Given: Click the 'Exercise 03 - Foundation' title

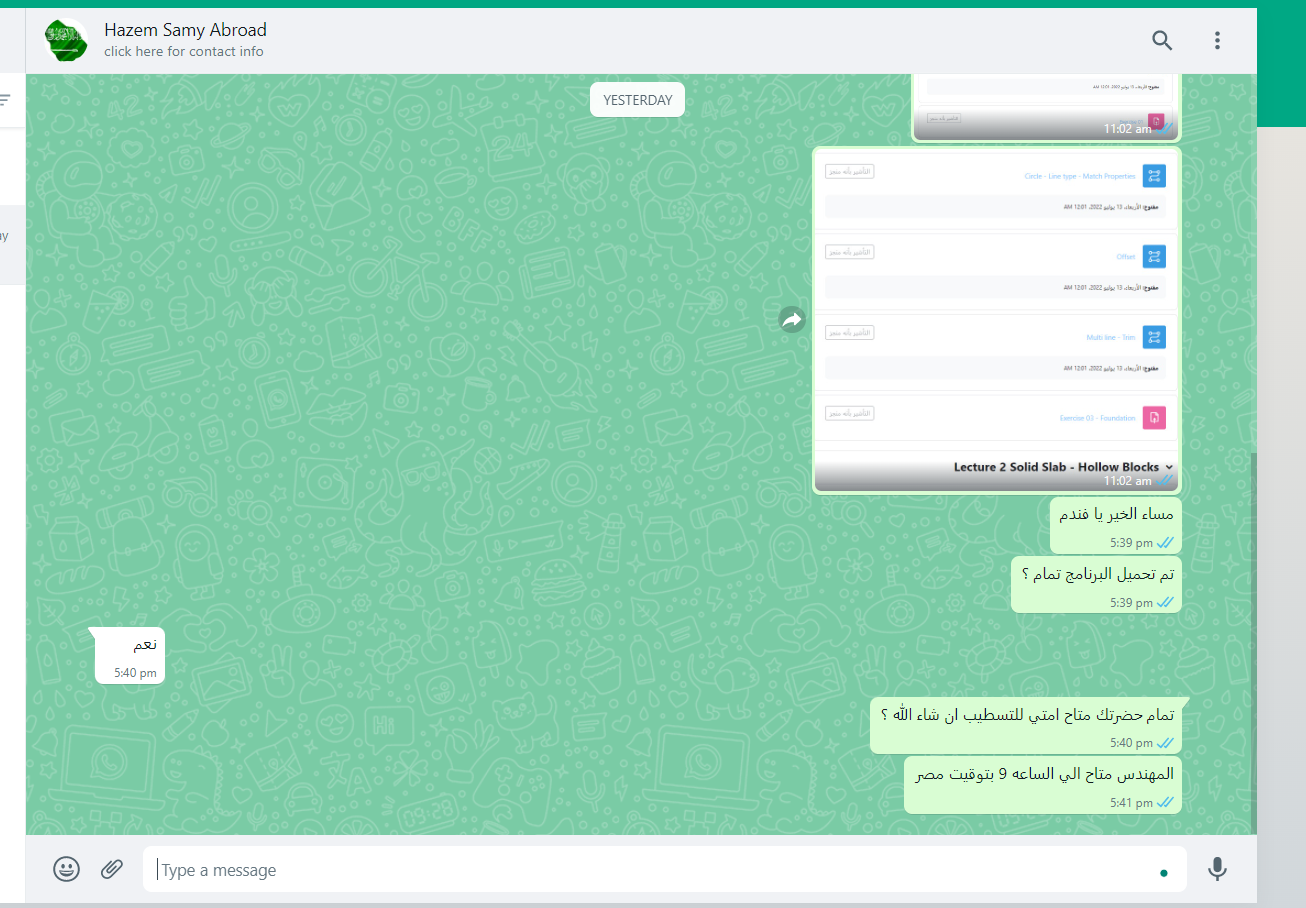Looking at the screenshot, I should coord(1098,418).
